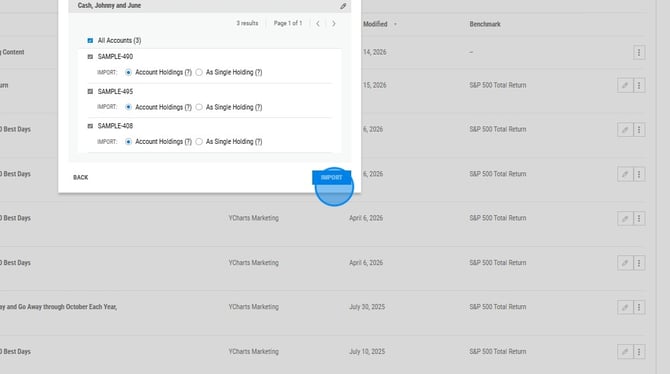Click S&P 500 Total Return in the July 10, 2025 row
The image size is (670, 374).
coord(498,351)
